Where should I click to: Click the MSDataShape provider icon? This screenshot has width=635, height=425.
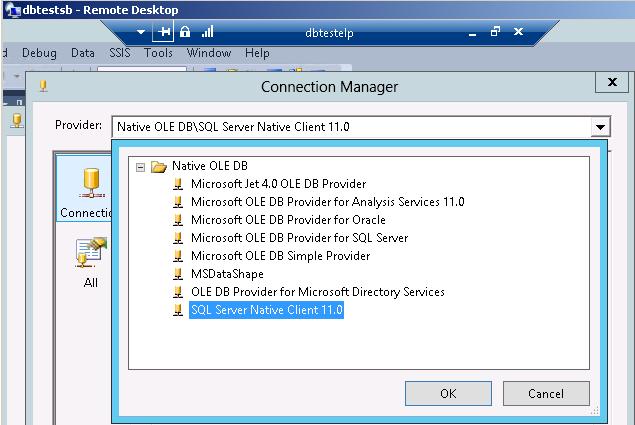(178, 274)
